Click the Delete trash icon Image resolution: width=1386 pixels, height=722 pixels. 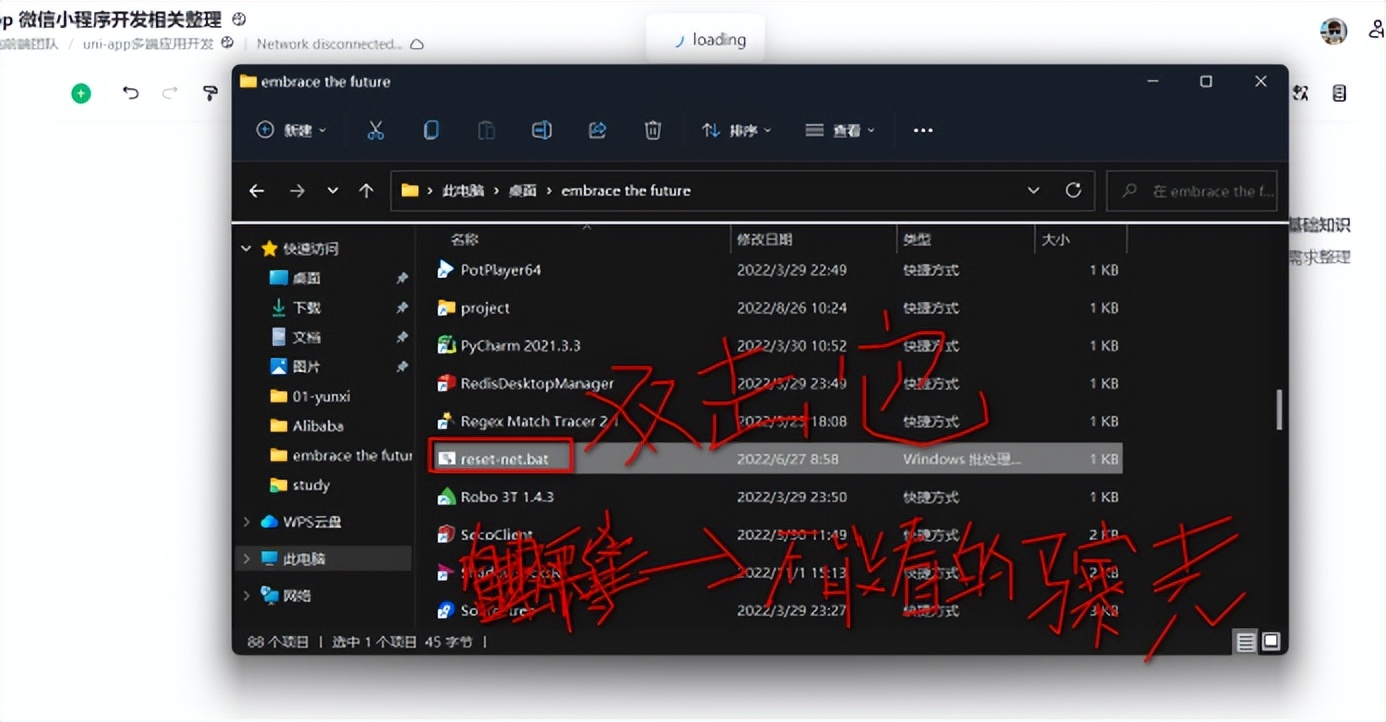(652, 130)
